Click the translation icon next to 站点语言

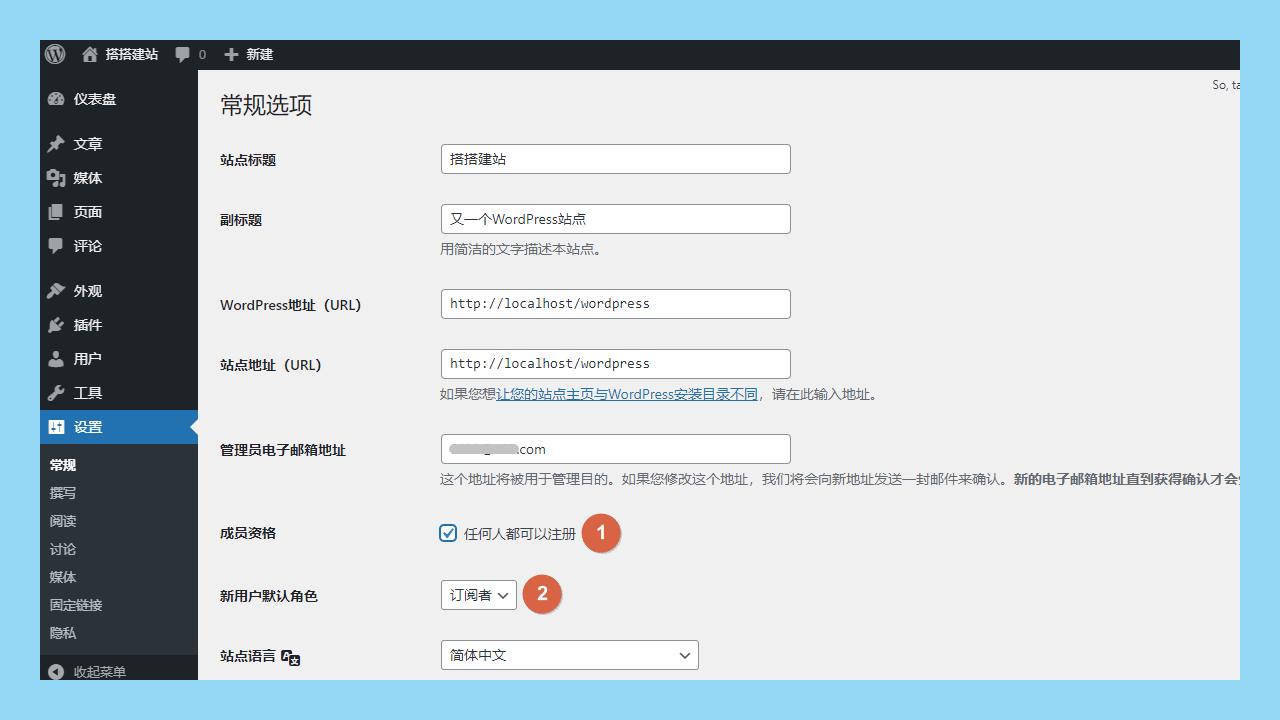(290, 657)
